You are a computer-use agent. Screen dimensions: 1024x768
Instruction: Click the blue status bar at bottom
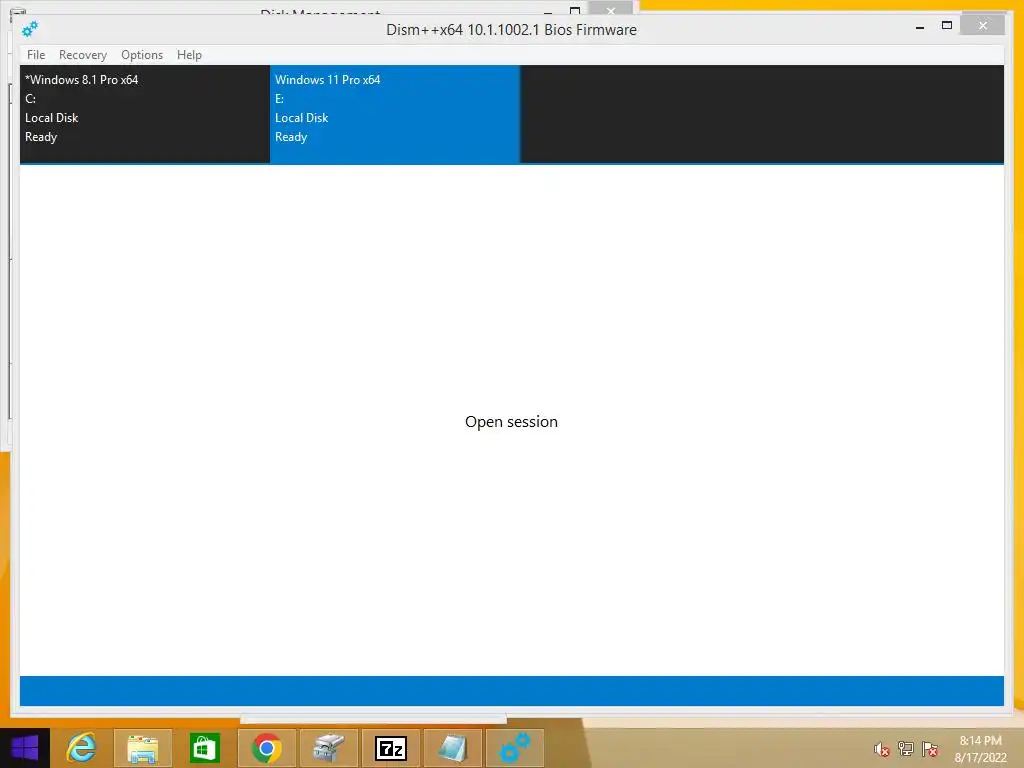pos(511,691)
